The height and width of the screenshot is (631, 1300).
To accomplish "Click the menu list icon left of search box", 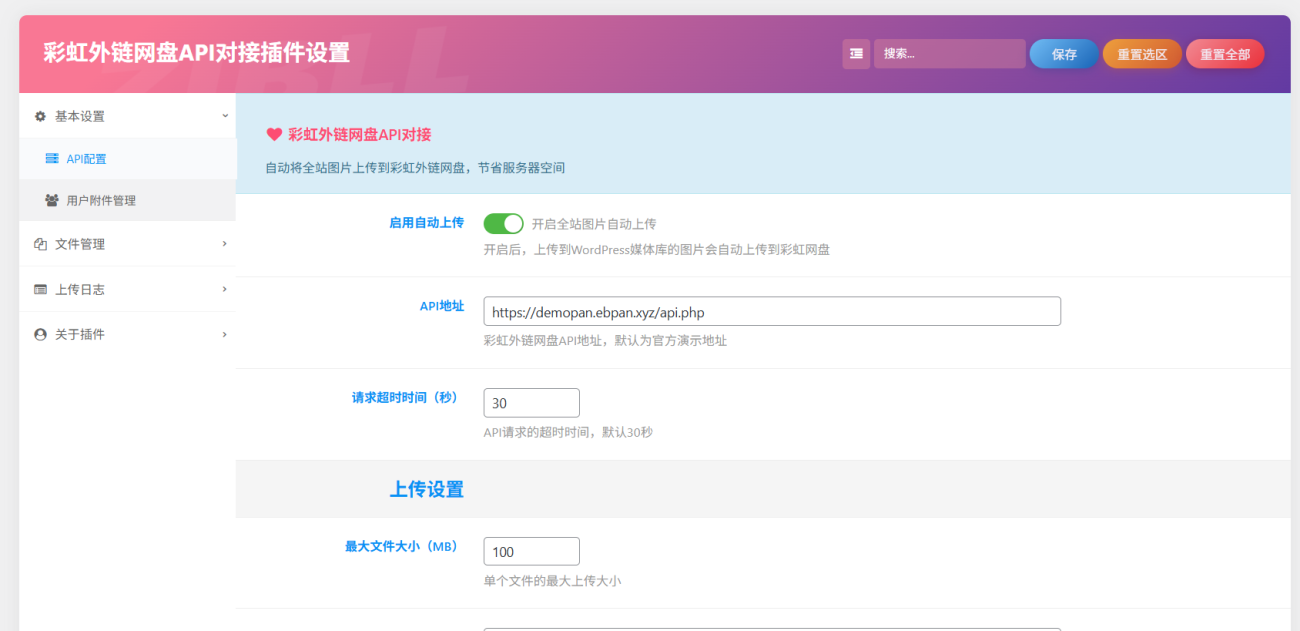I will tap(856, 52).
